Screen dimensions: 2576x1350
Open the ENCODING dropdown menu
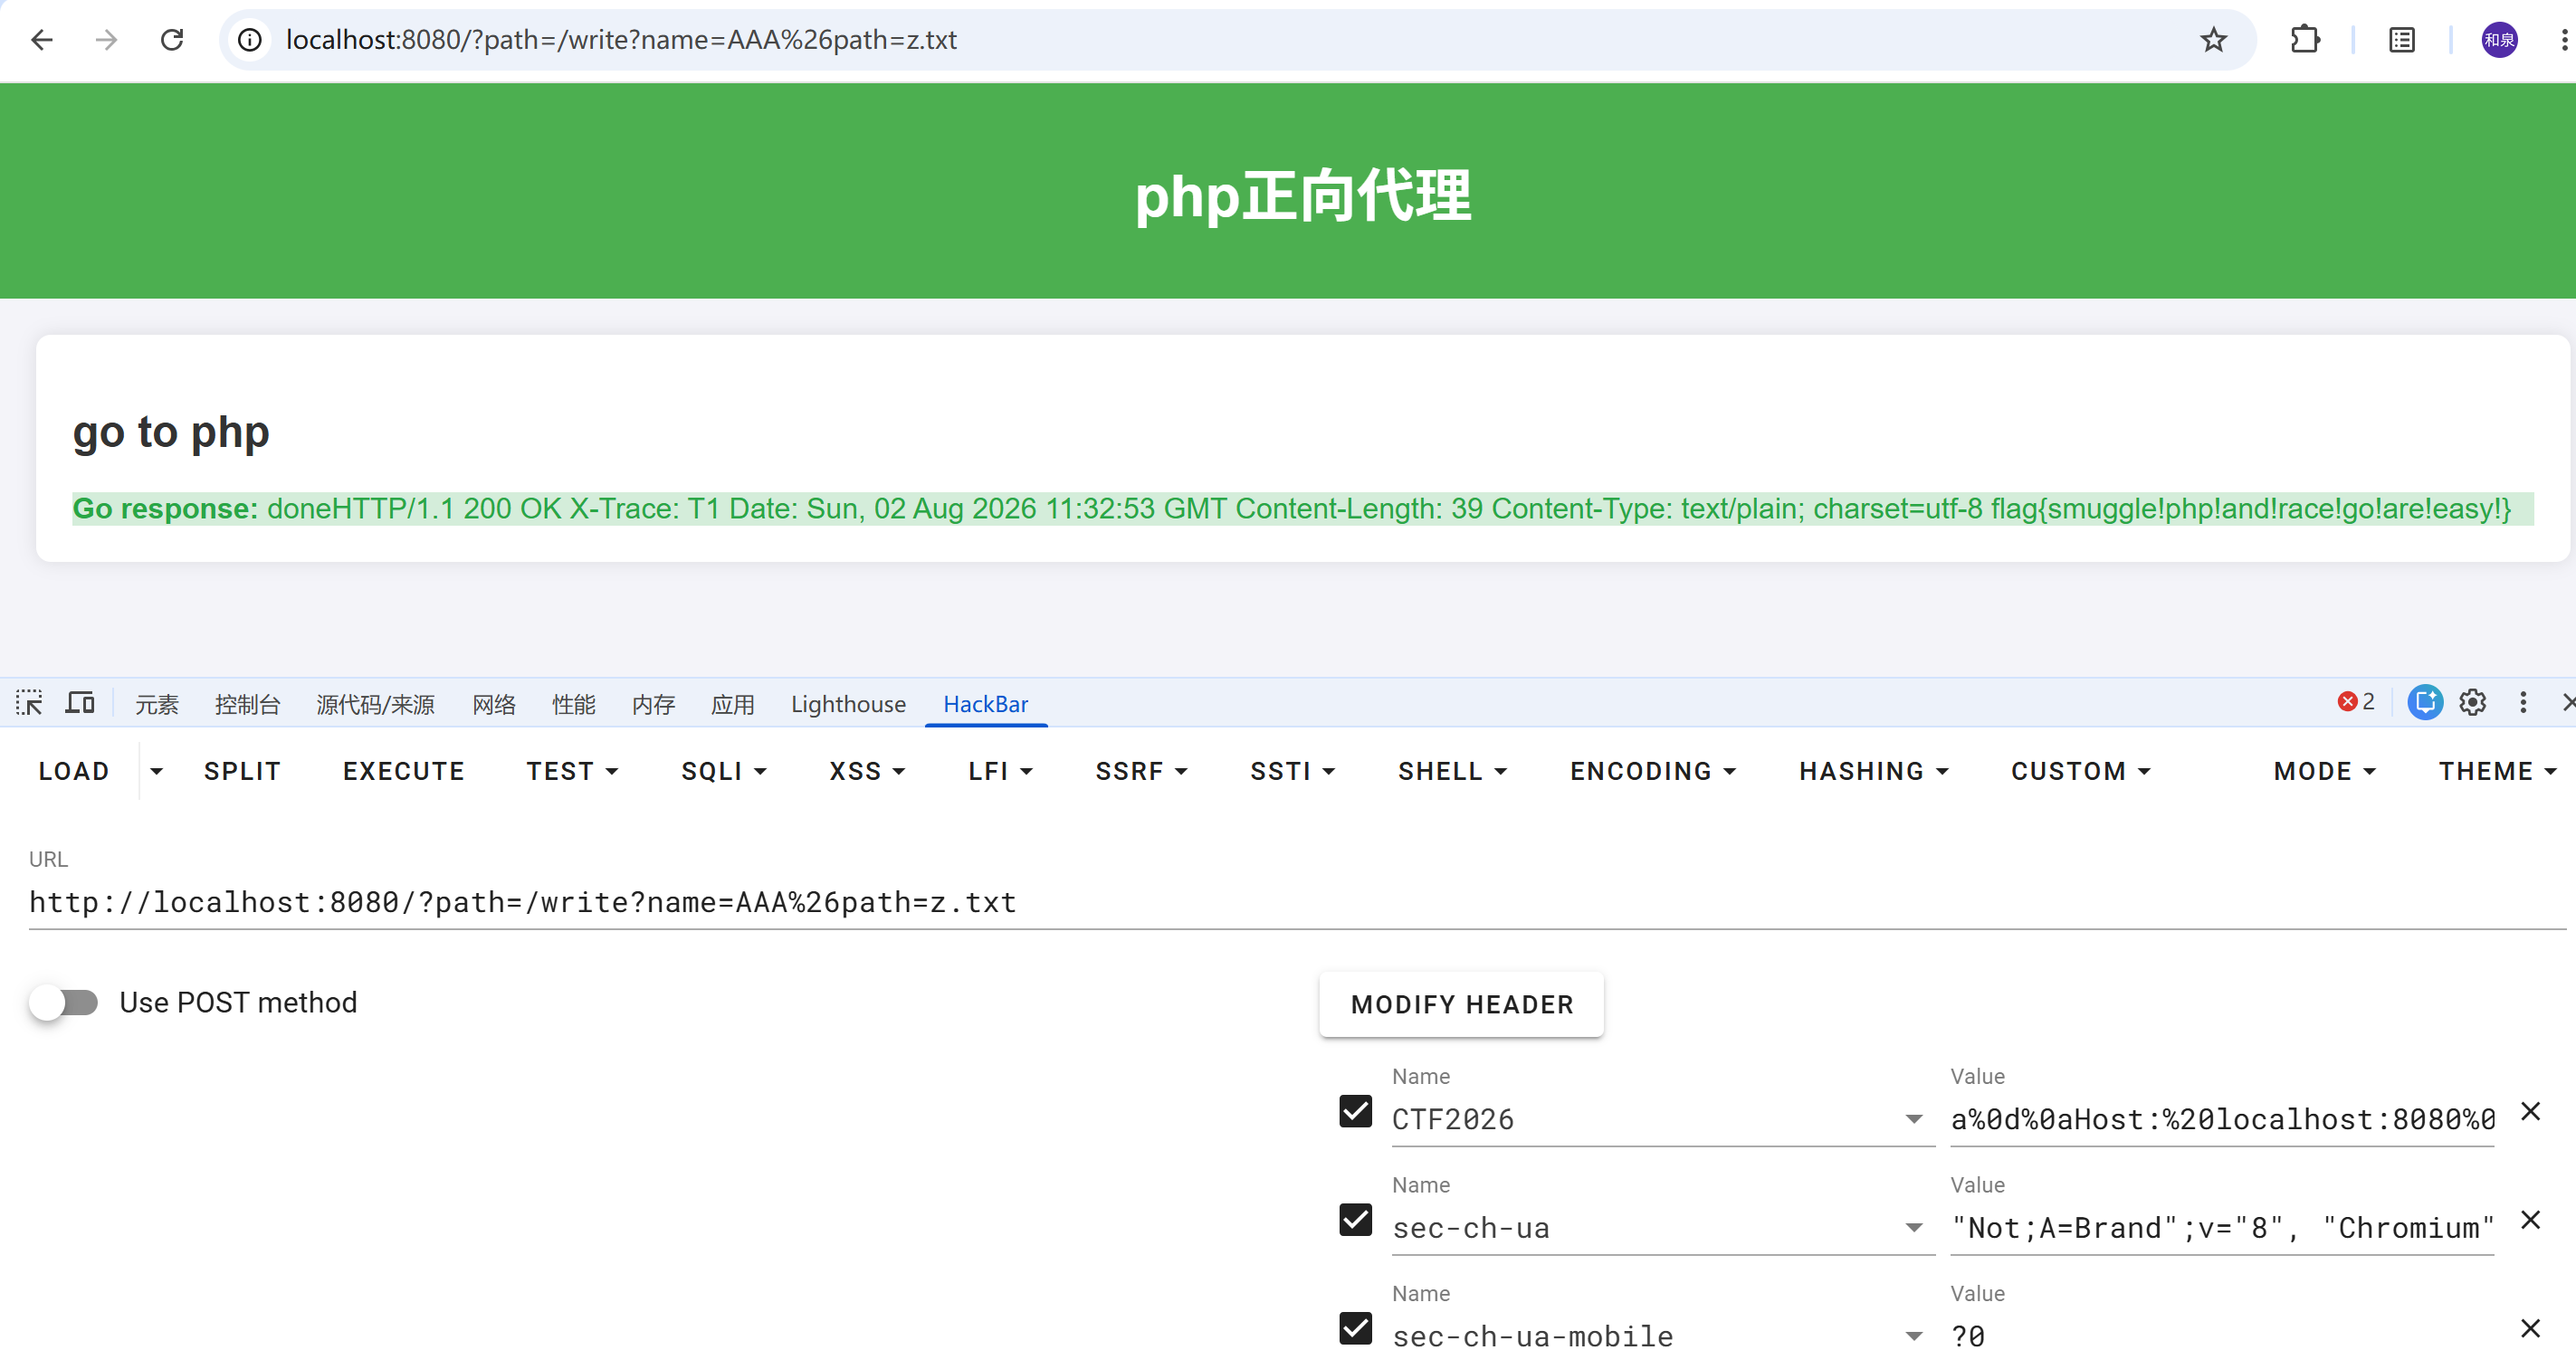click(x=1652, y=771)
